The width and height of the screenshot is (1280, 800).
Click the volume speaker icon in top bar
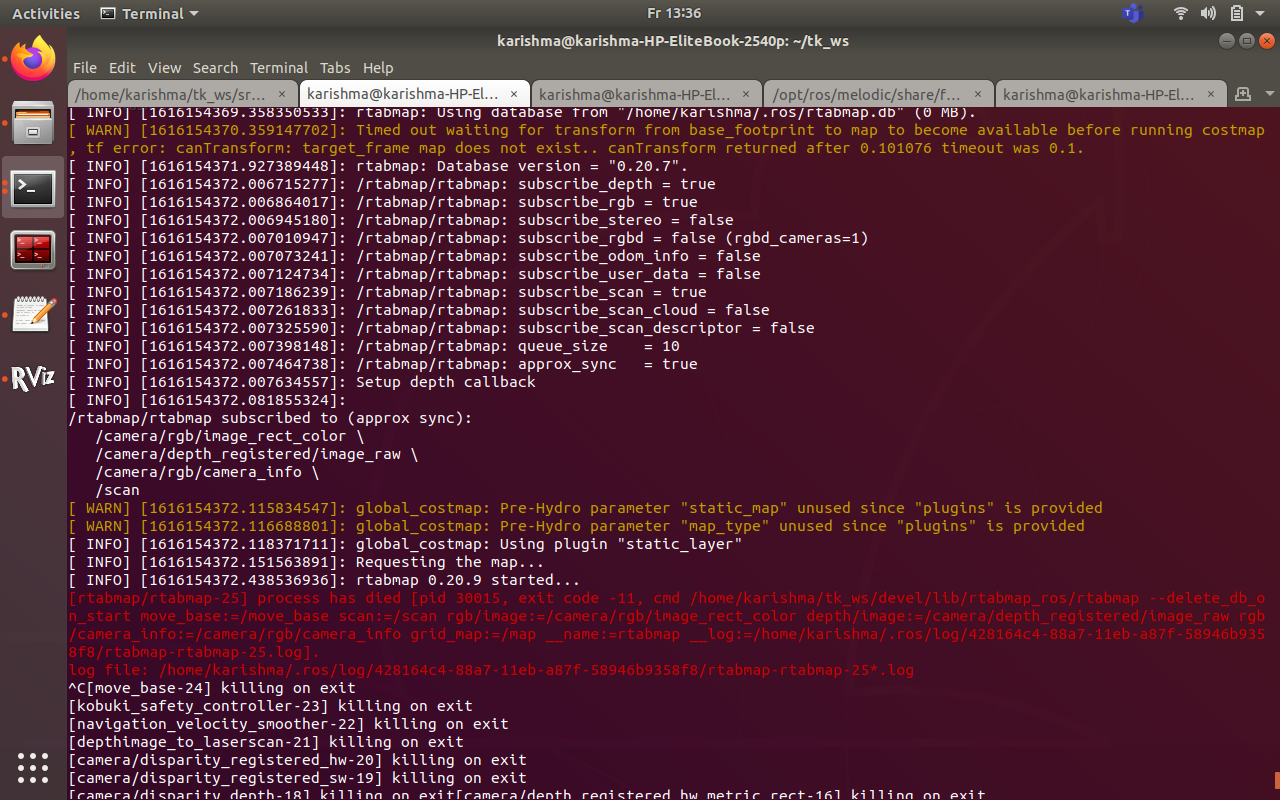click(x=1208, y=14)
